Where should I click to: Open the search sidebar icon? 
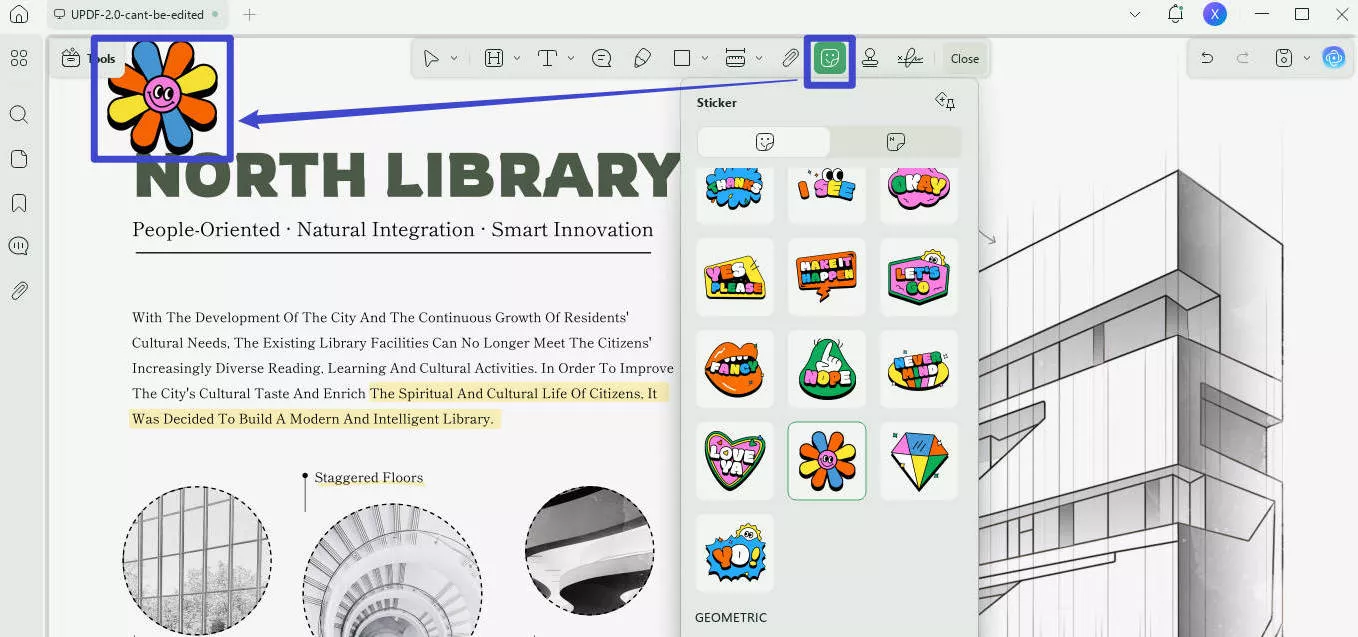tap(19, 114)
